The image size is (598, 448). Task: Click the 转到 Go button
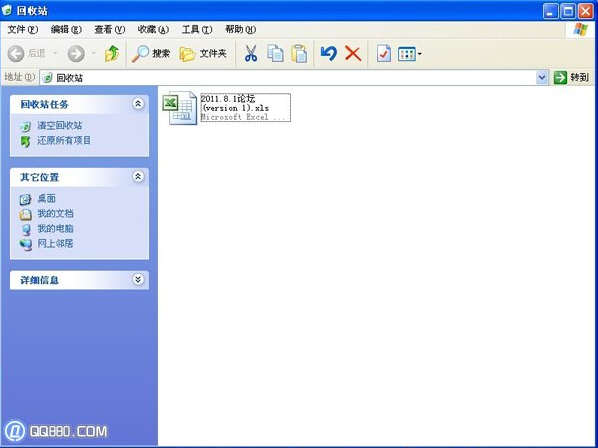click(x=572, y=78)
